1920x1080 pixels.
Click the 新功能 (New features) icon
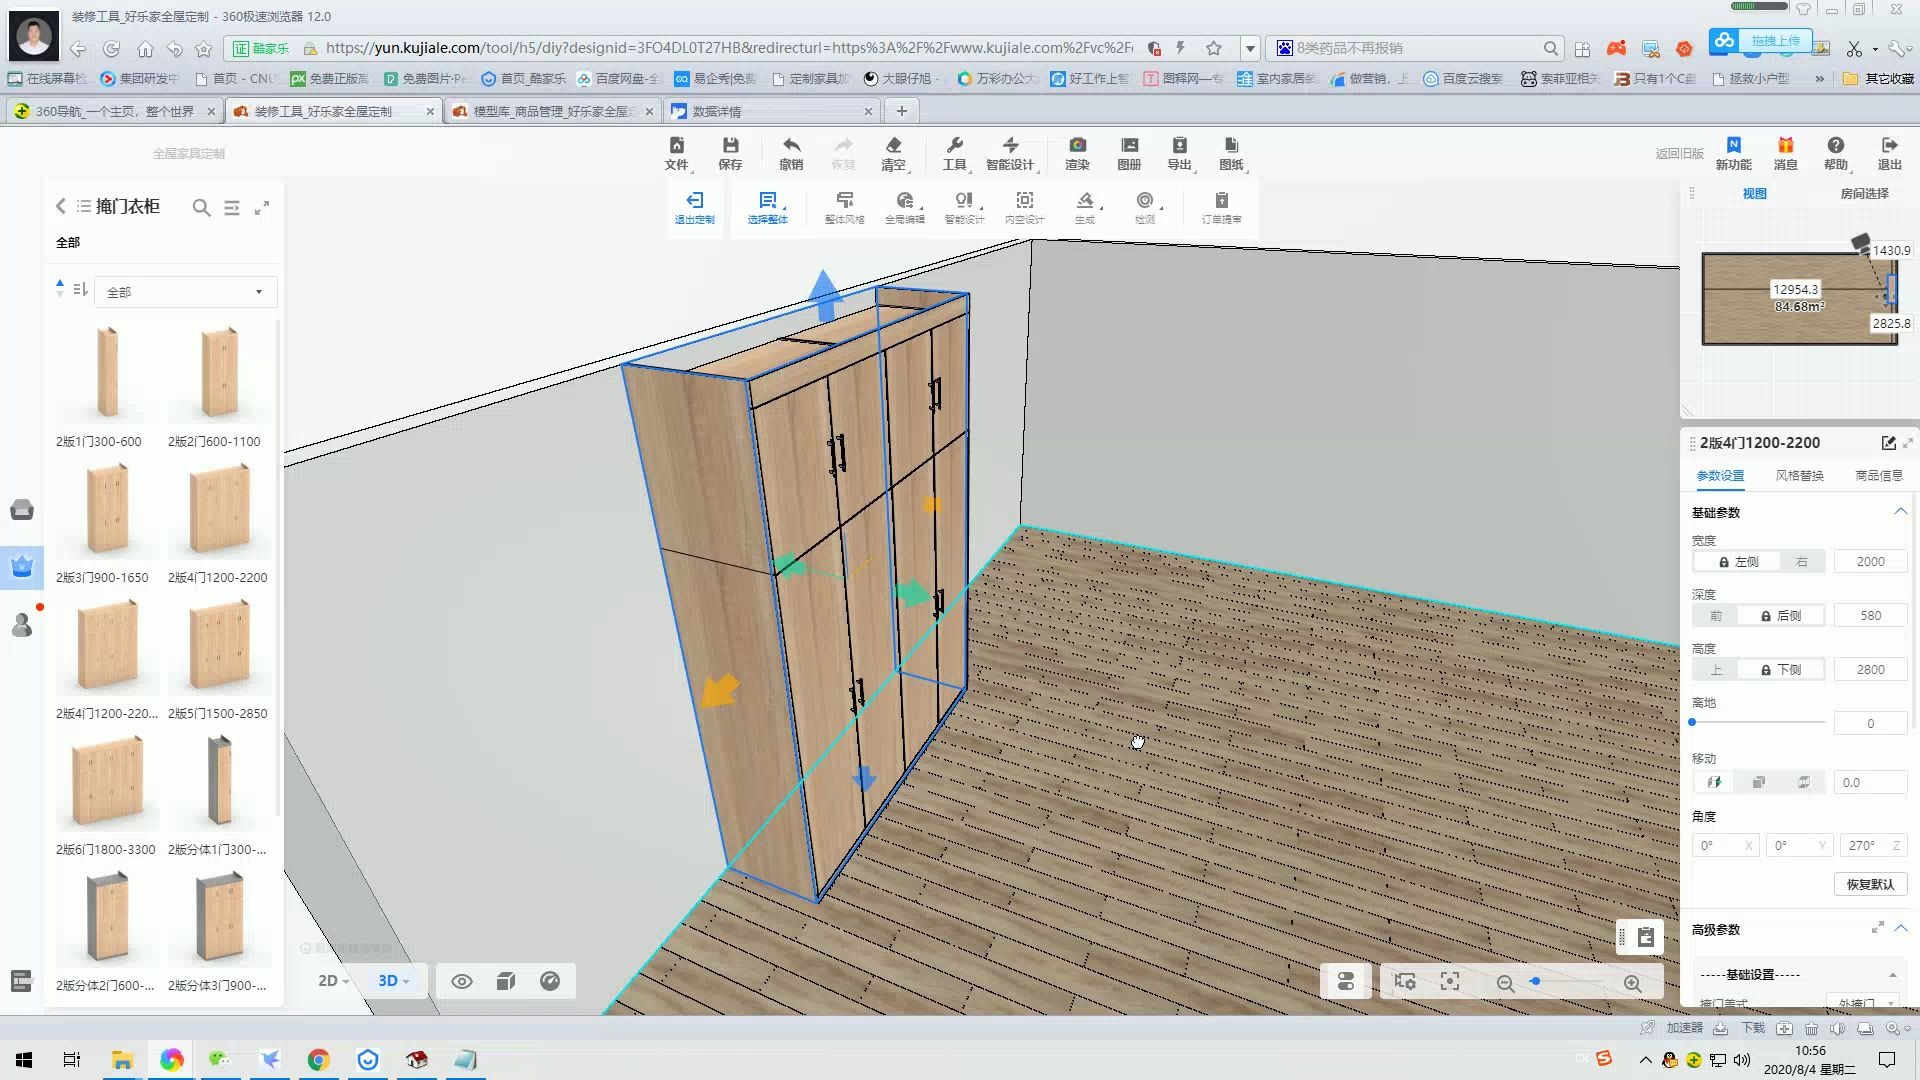coord(1733,154)
